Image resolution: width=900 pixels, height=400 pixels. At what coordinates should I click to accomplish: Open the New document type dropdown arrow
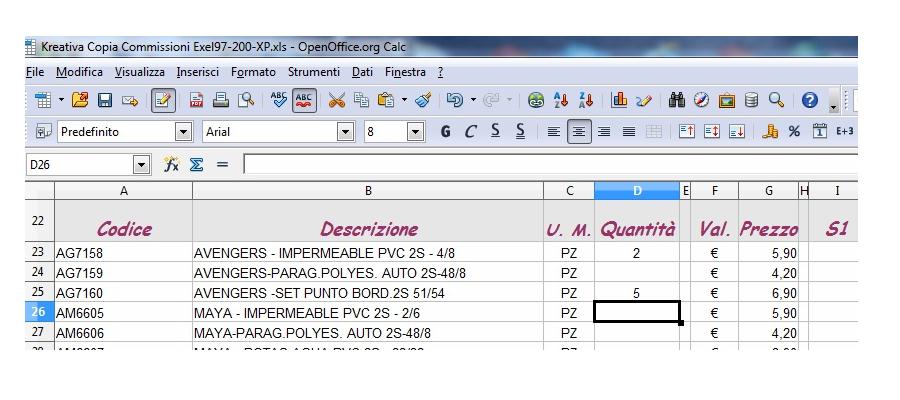click(x=61, y=100)
